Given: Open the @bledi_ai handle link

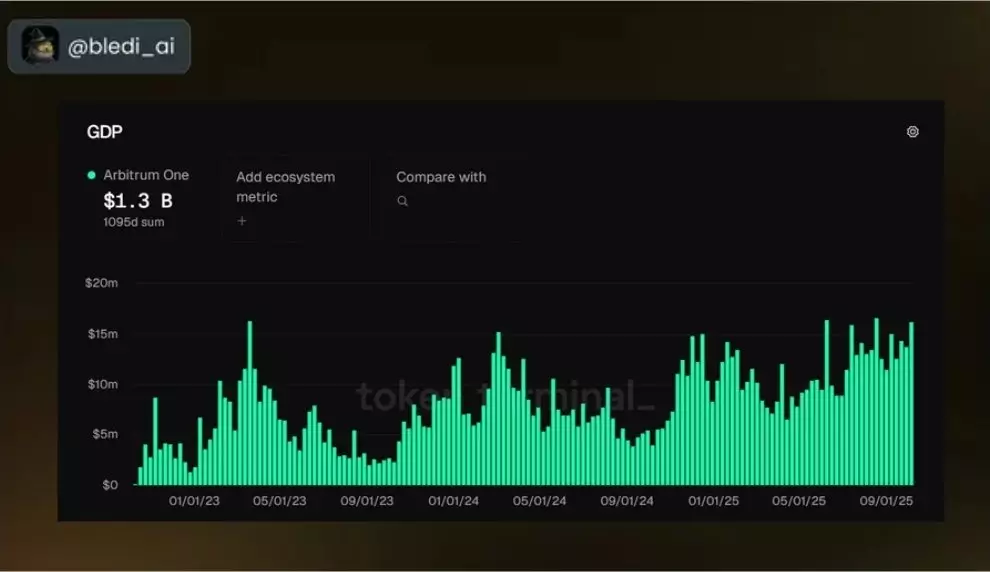Looking at the screenshot, I should (x=117, y=46).
